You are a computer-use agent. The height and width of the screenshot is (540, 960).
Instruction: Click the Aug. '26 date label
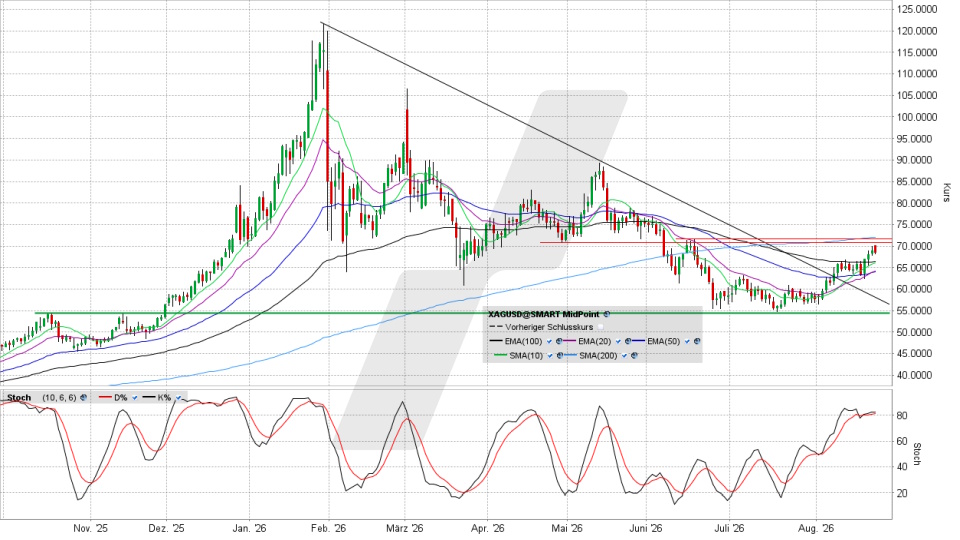pos(816,528)
